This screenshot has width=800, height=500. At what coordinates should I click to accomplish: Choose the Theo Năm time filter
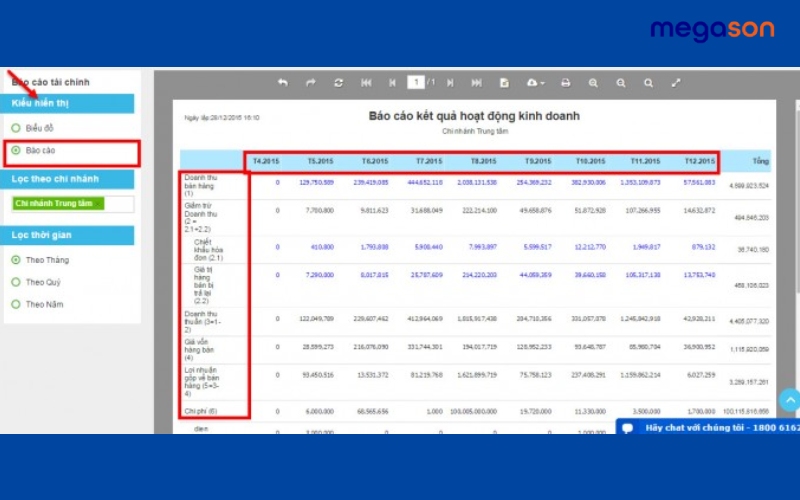pyautogui.click(x=16, y=304)
